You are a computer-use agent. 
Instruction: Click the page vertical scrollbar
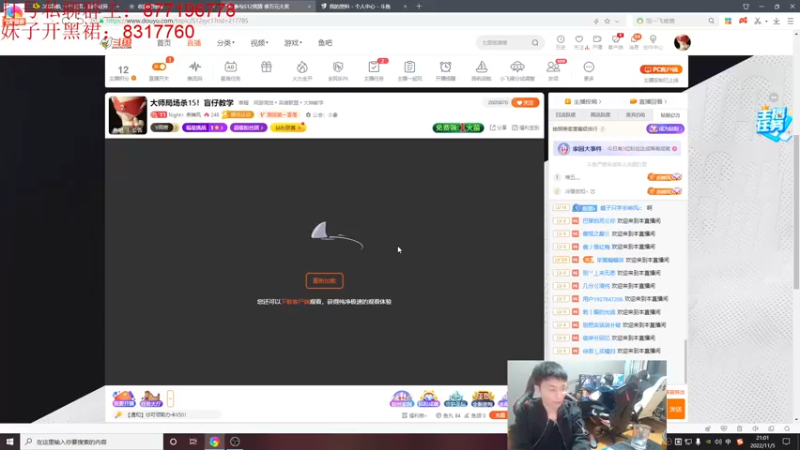tap(796, 212)
